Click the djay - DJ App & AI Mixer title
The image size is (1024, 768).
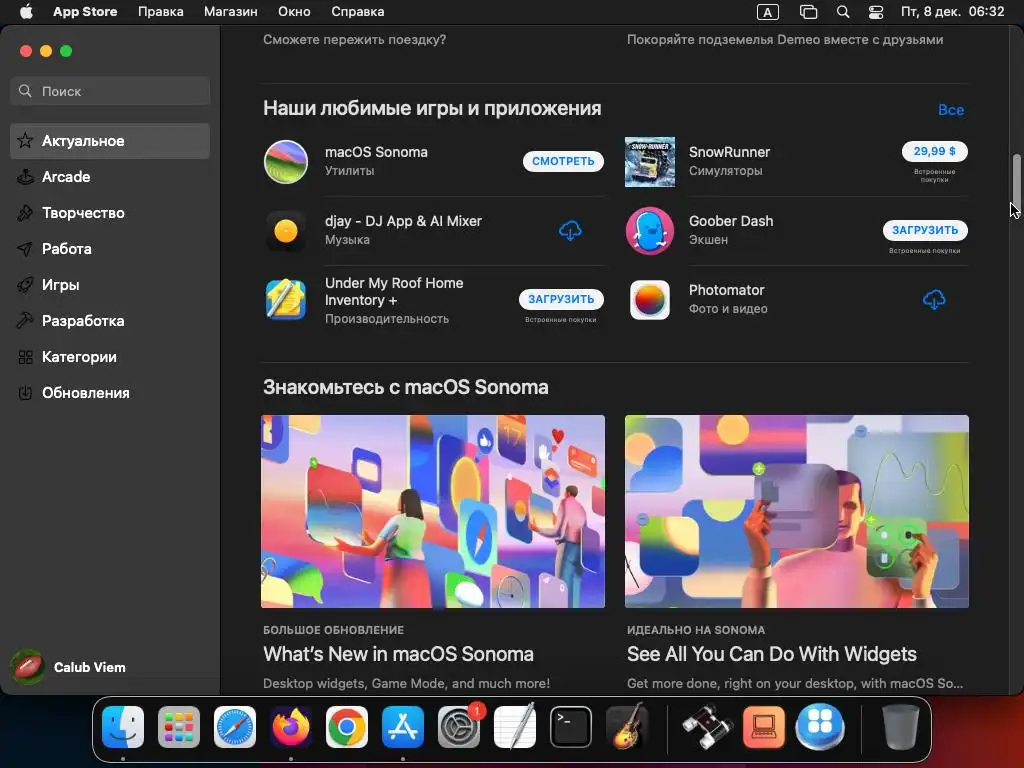click(403, 221)
